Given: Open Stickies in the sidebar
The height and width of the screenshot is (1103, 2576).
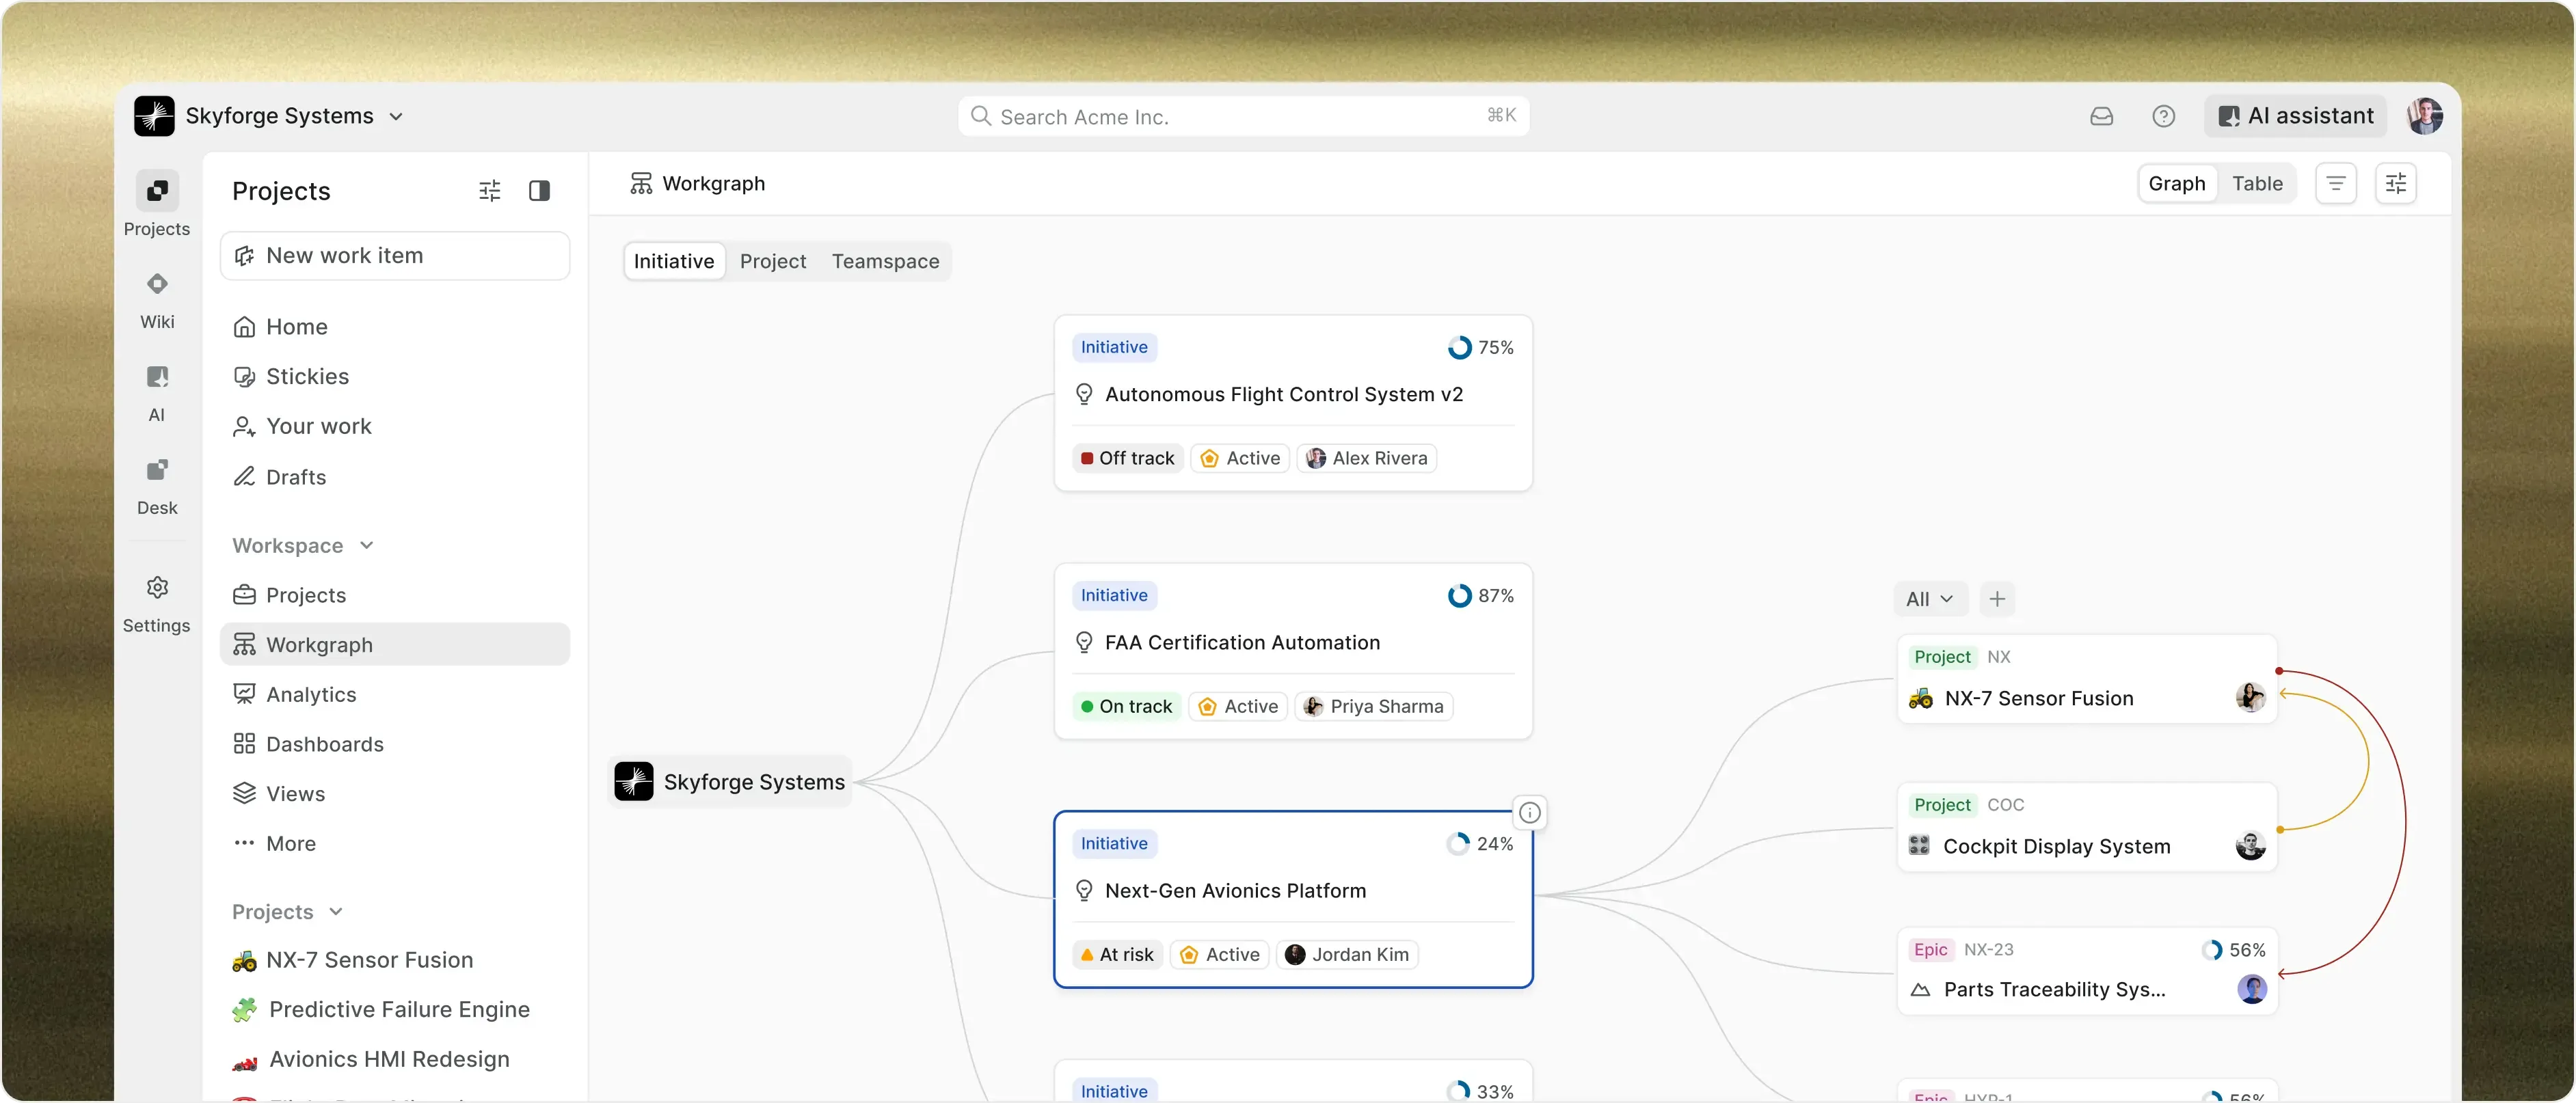Looking at the screenshot, I should tap(395, 377).
